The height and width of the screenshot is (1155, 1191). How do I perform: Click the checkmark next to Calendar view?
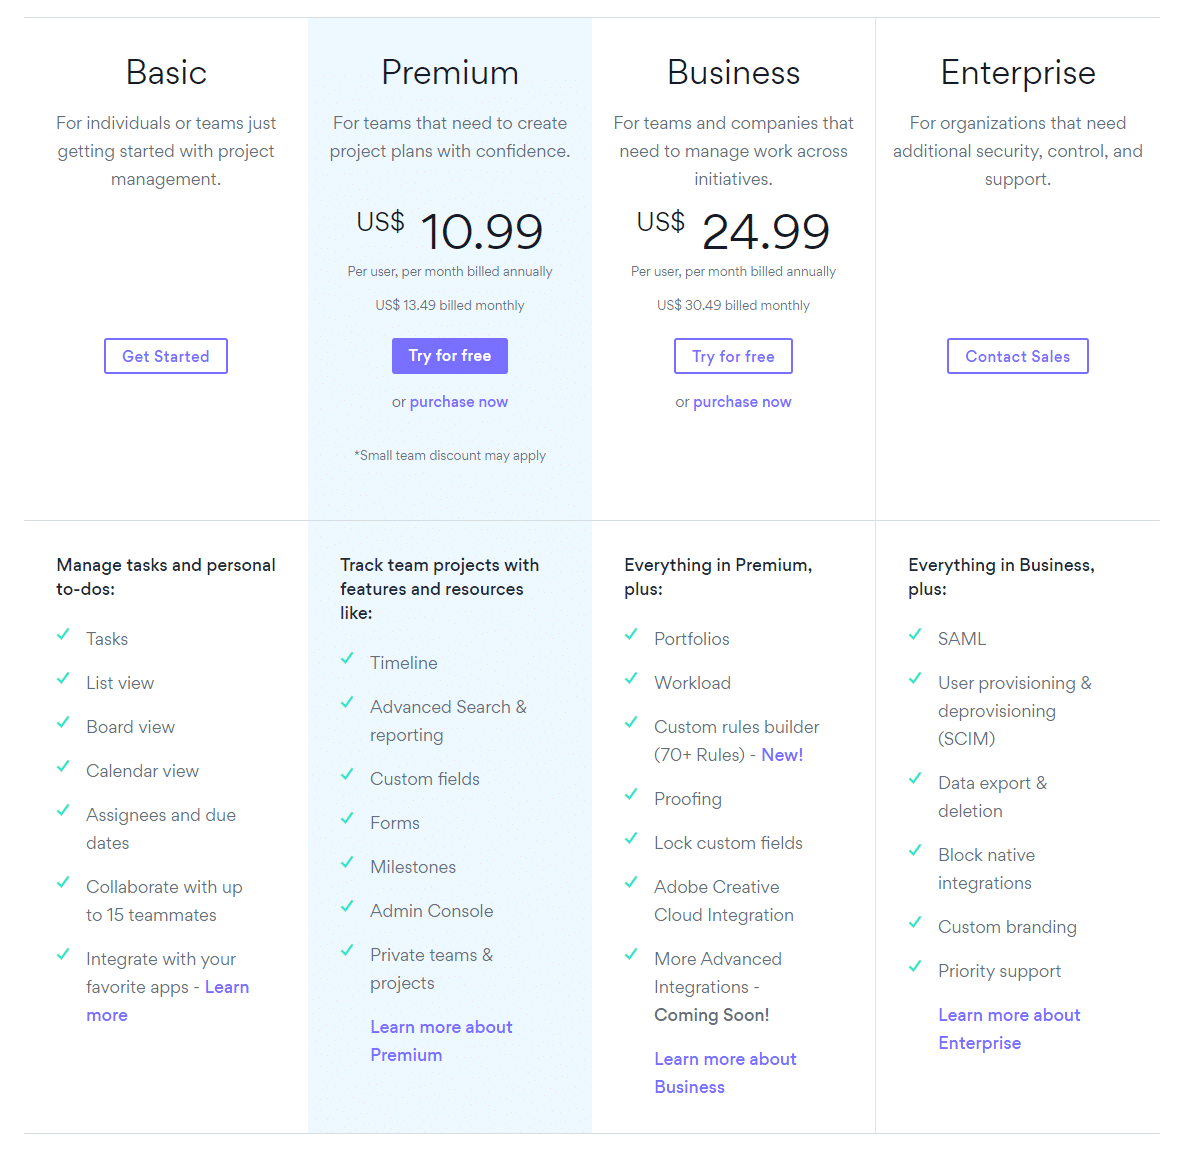click(x=63, y=766)
